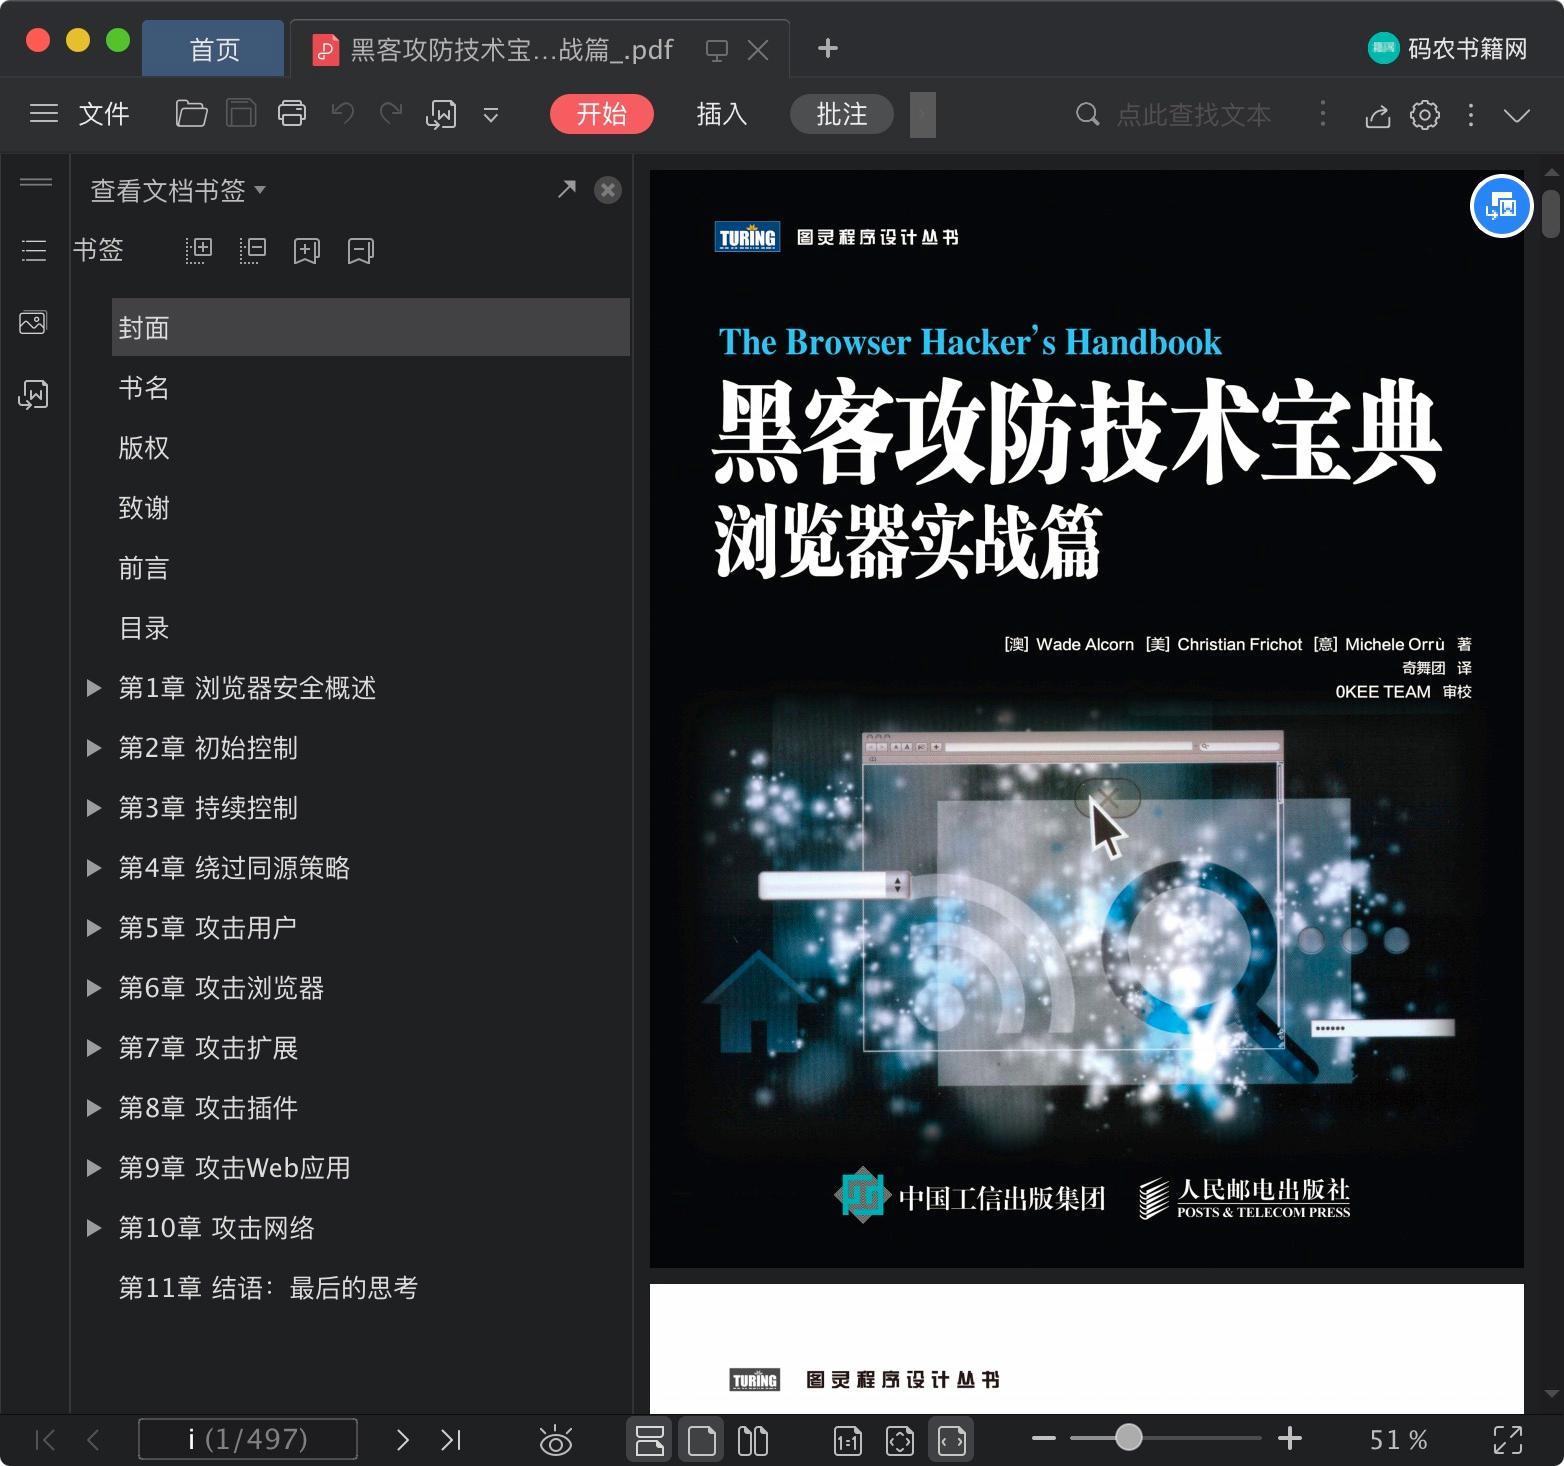The image size is (1564, 1466).
Task: Toggle eye protection mode icon
Action: tap(555, 1440)
